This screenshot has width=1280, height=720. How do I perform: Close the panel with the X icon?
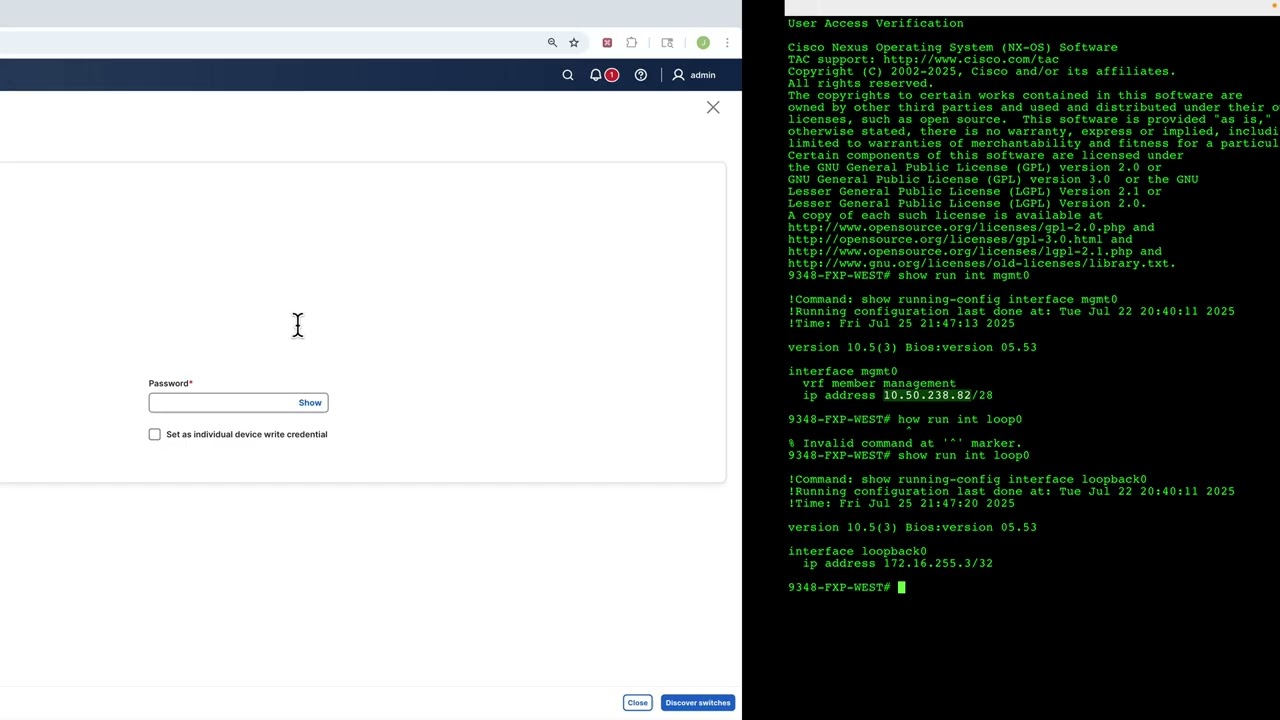[713, 107]
